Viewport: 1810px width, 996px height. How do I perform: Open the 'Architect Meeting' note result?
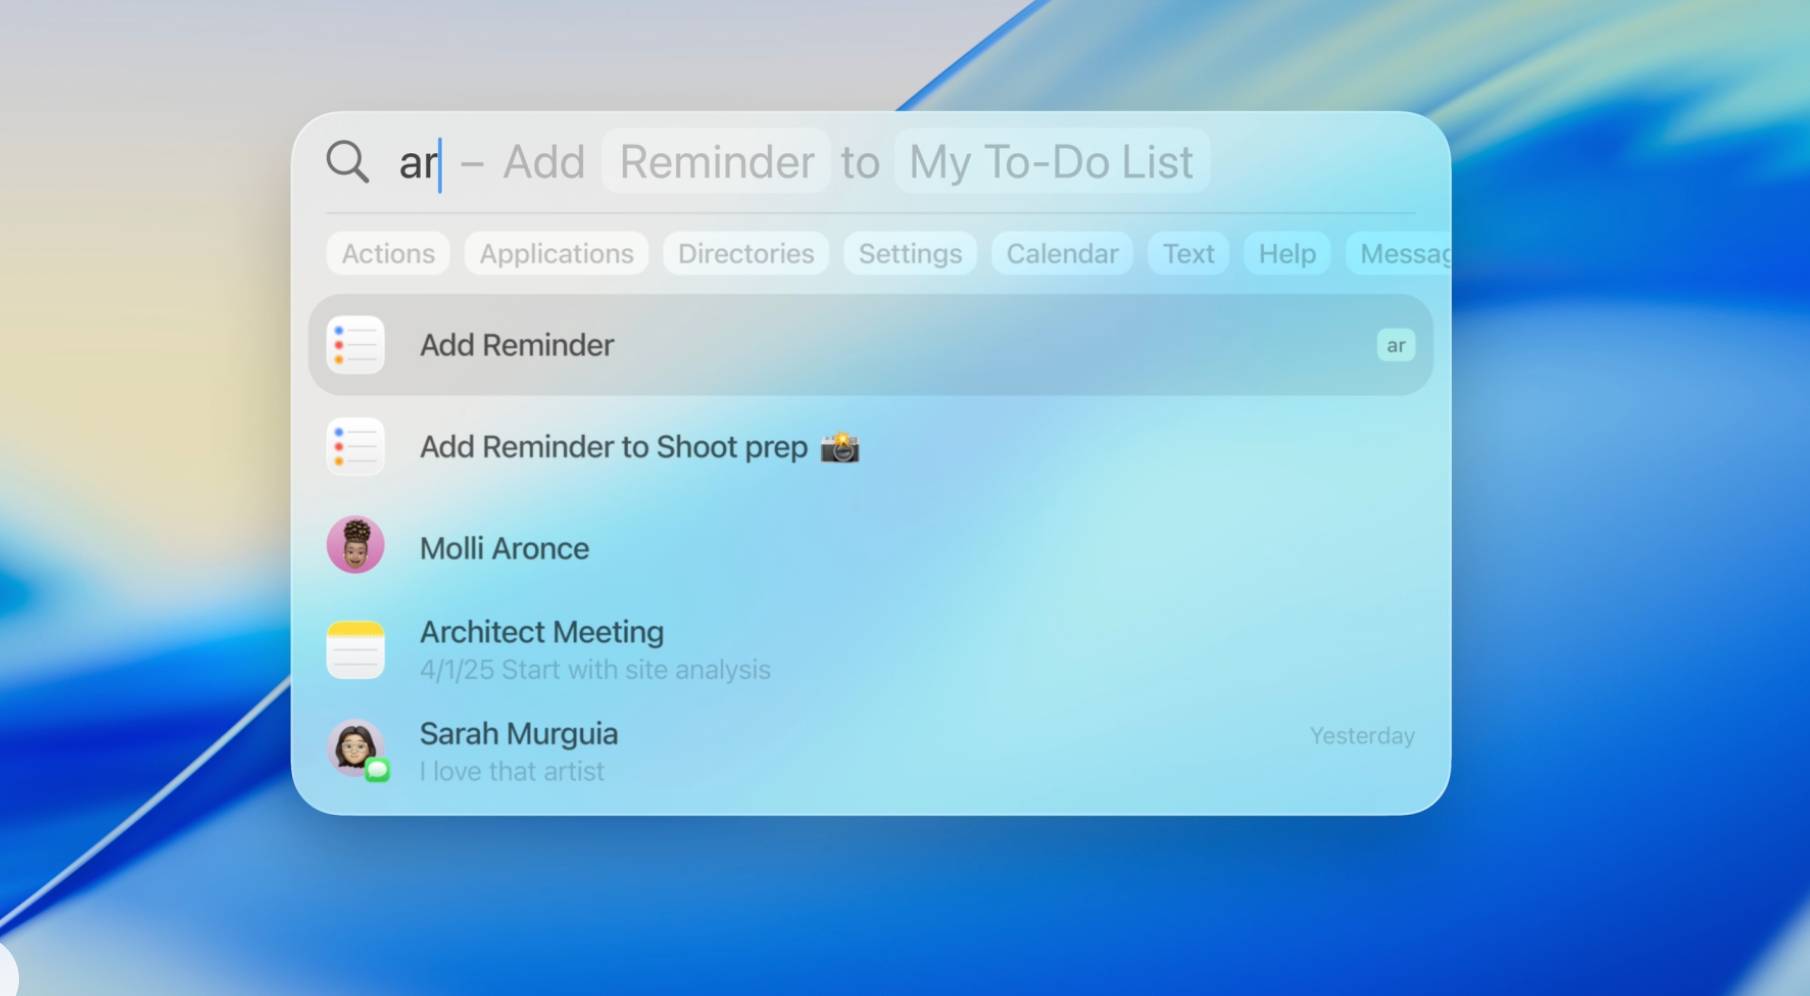coord(870,650)
